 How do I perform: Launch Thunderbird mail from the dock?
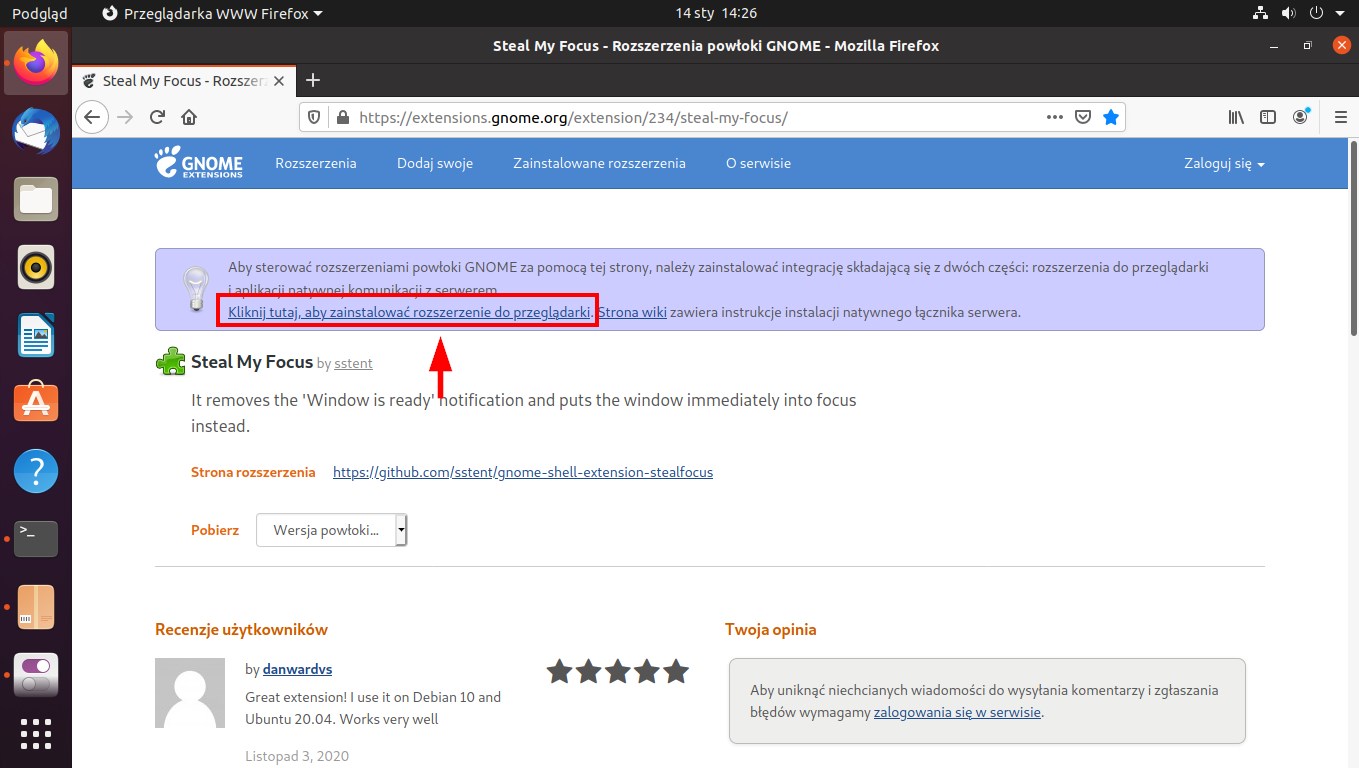tap(36, 131)
